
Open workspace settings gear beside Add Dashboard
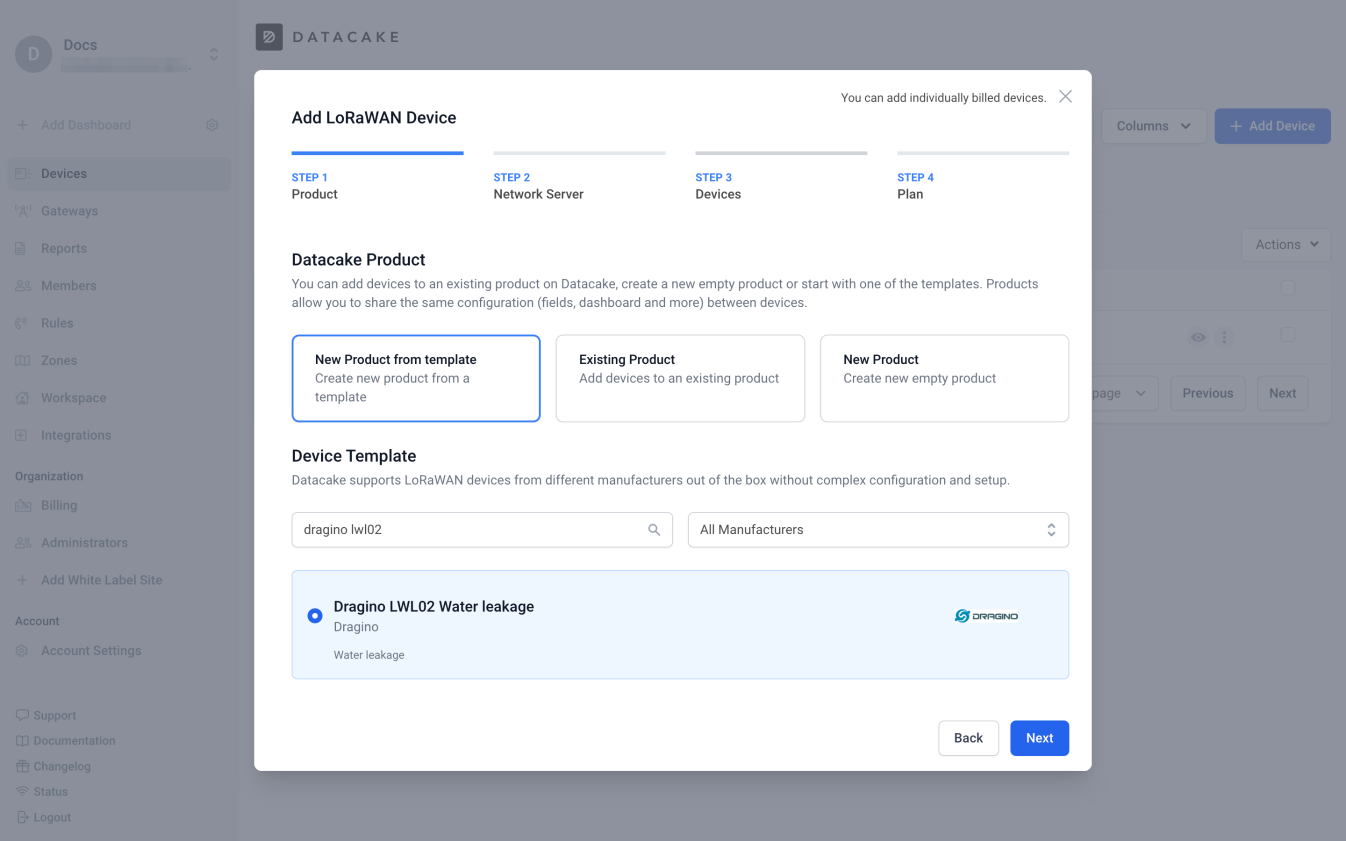[212, 125]
